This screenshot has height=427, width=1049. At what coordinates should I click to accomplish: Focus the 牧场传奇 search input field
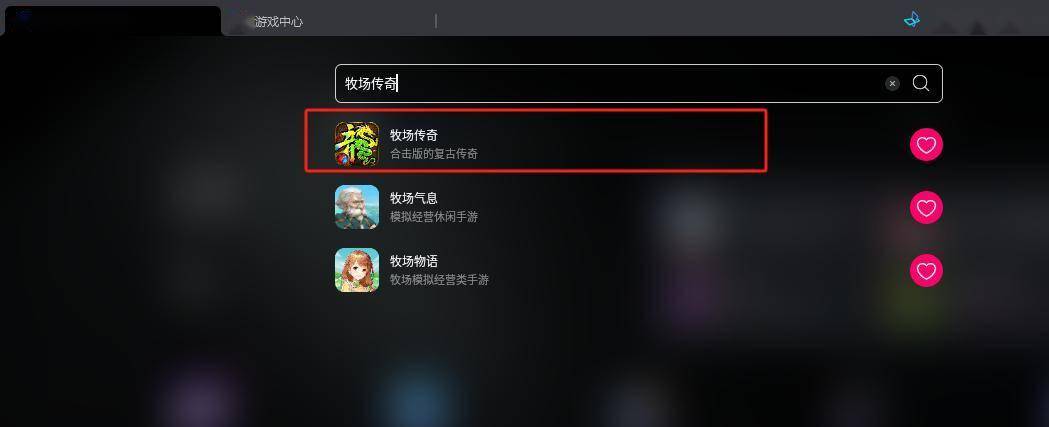pyautogui.click(x=638, y=84)
